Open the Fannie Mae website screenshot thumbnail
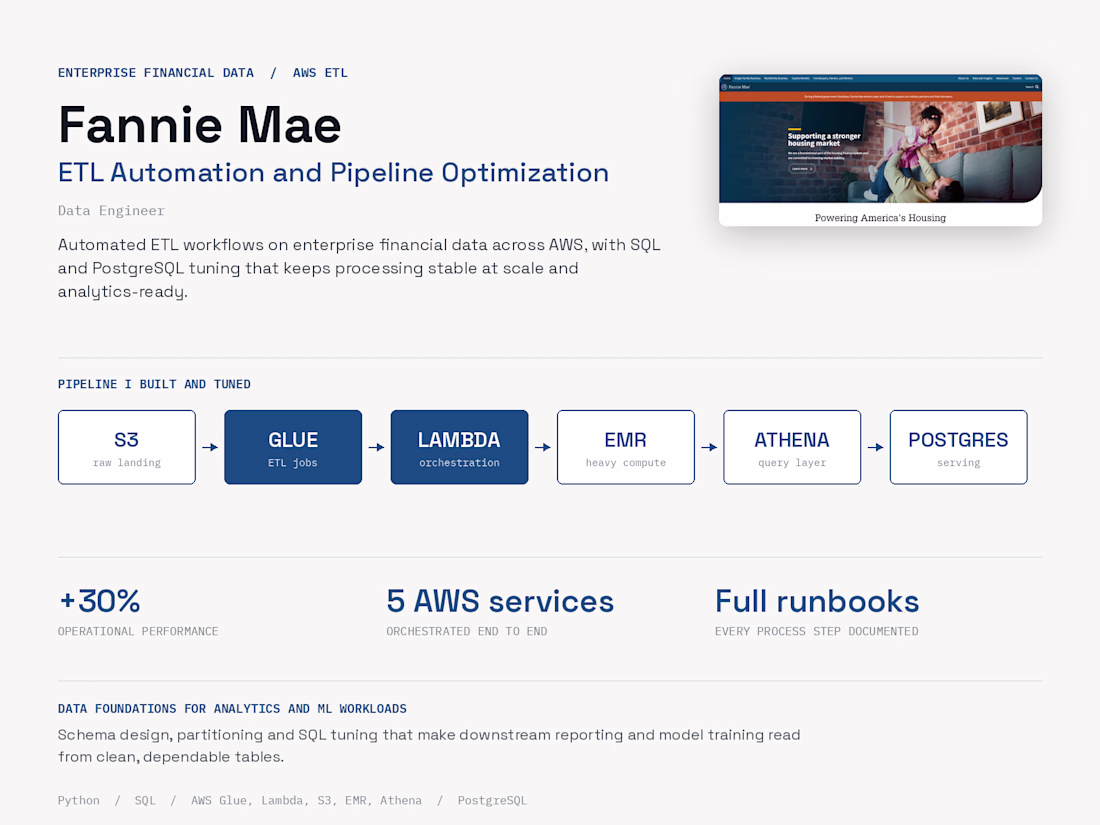 (x=880, y=150)
